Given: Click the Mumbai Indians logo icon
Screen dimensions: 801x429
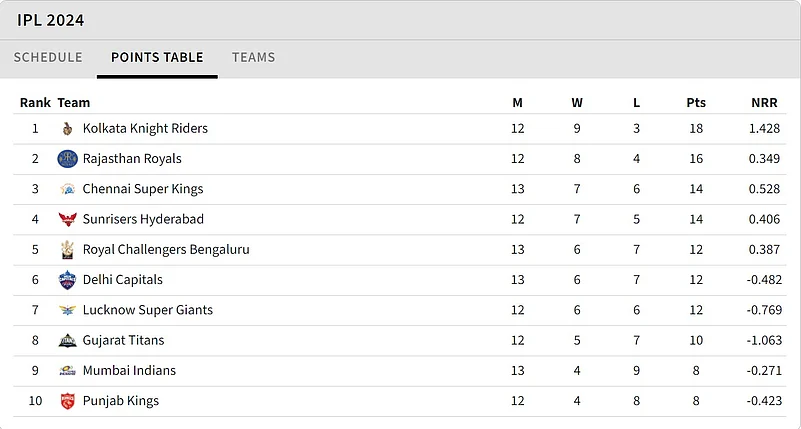Looking at the screenshot, I should (x=67, y=371).
